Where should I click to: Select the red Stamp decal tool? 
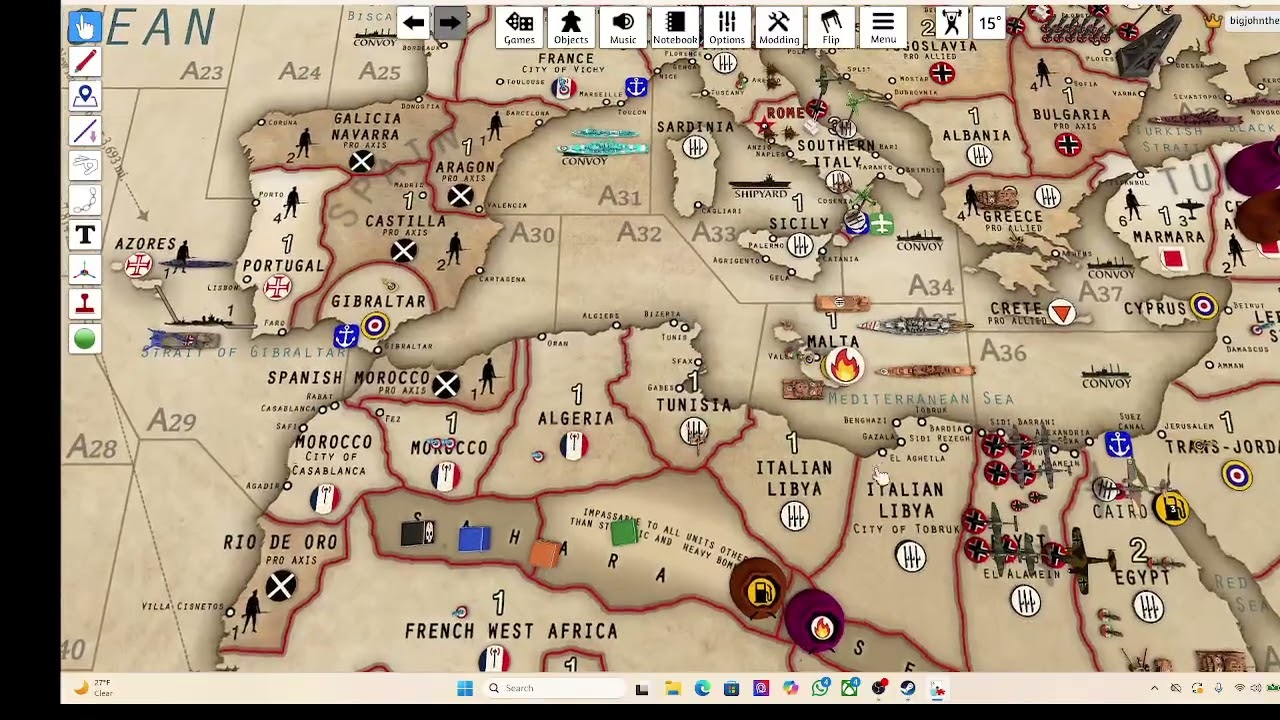pyautogui.click(x=85, y=304)
